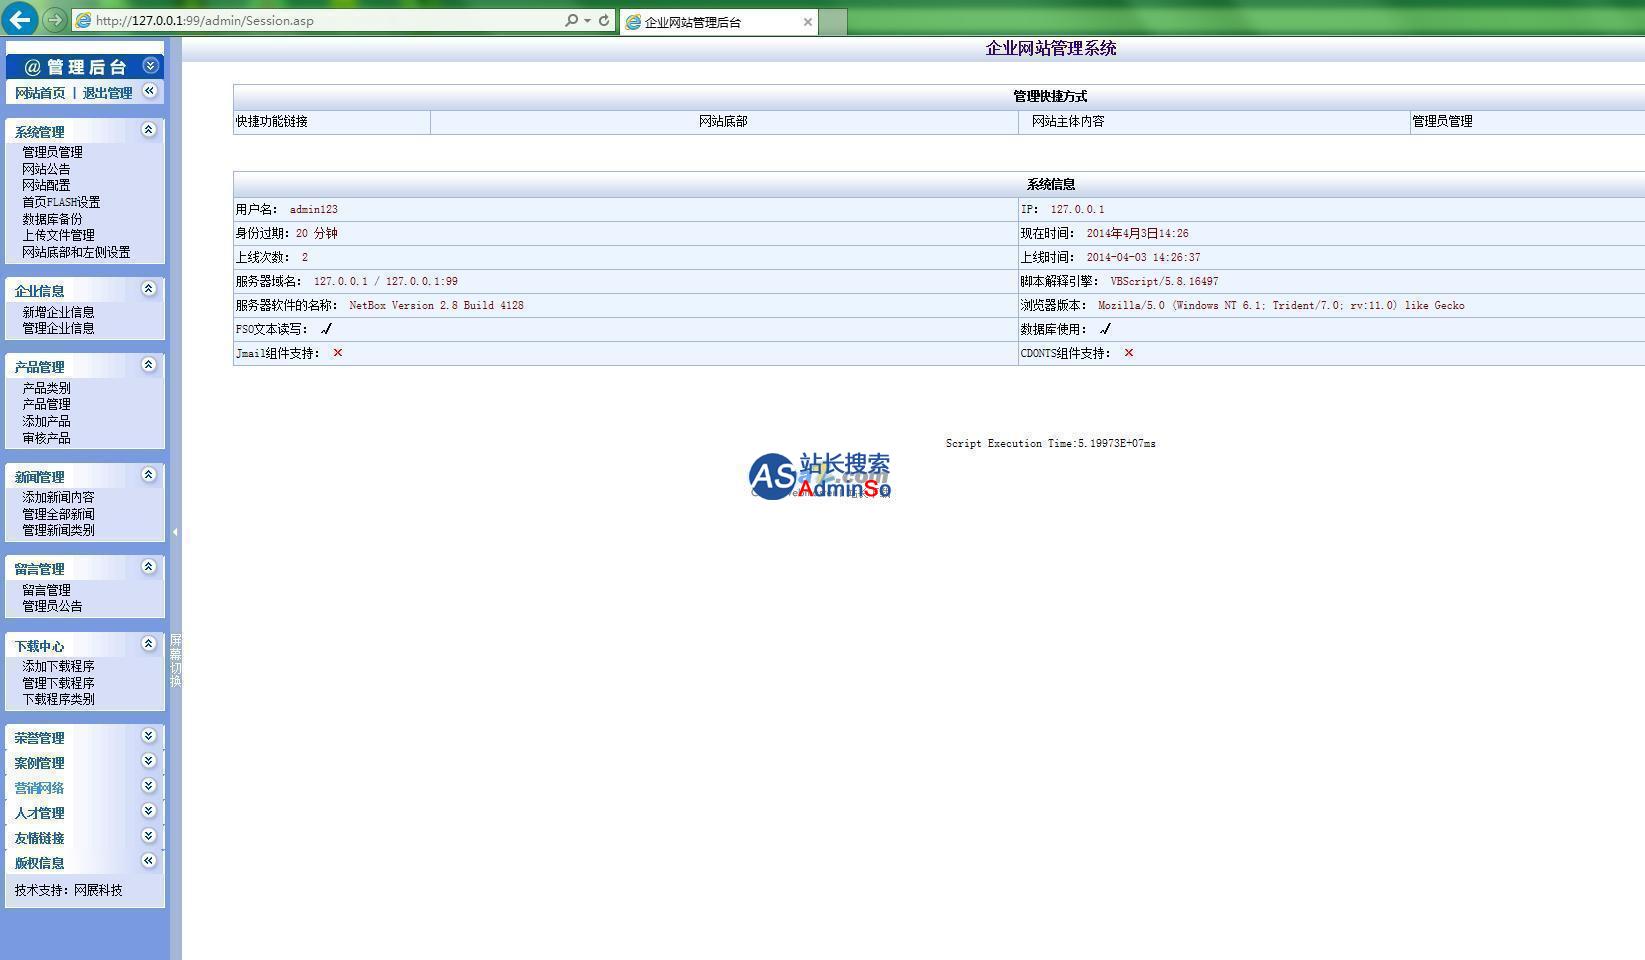Open 管理全部新闻

58,514
